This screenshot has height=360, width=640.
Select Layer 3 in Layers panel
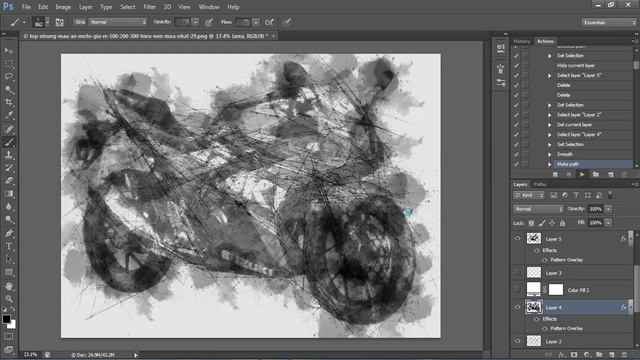[571, 273]
